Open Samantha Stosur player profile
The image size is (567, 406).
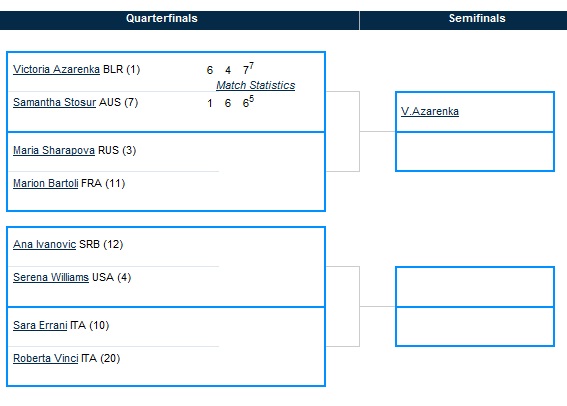pyautogui.click(x=55, y=102)
